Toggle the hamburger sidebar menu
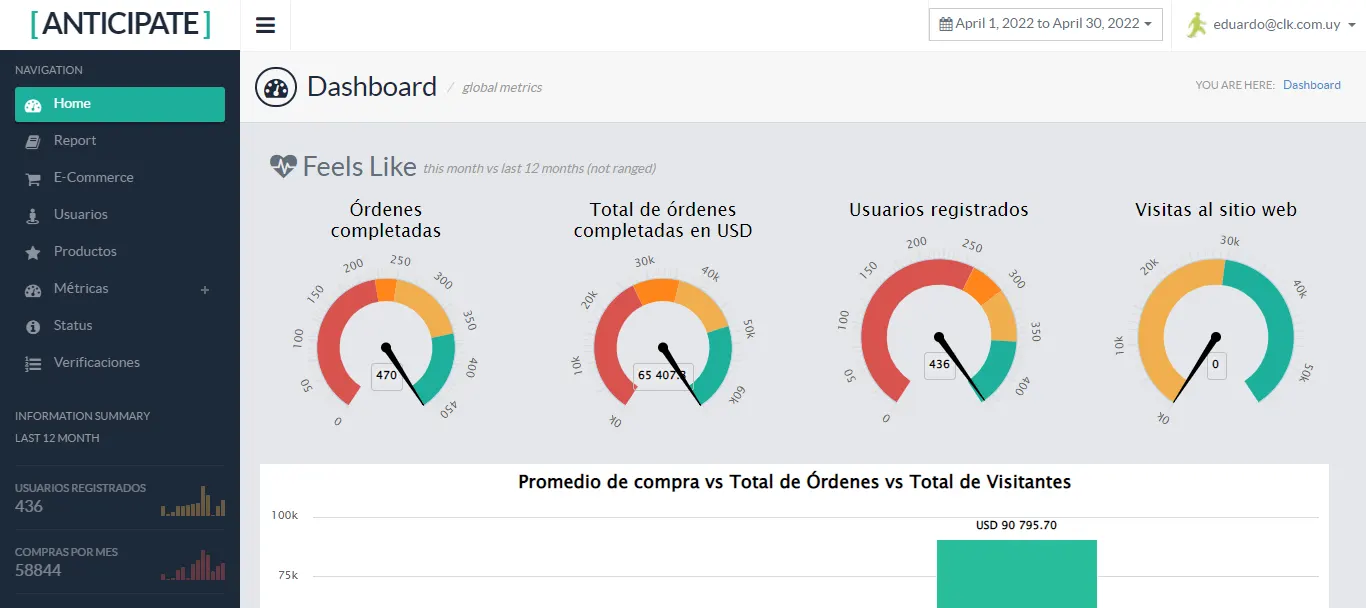This screenshot has width=1366, height=608. point(265,25)
